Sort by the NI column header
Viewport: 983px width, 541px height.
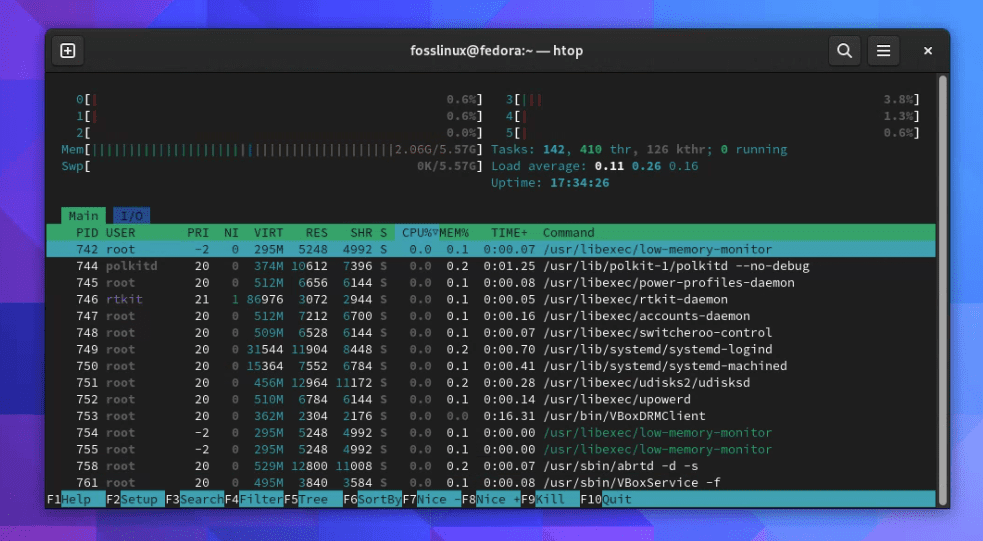coord(231,233)
